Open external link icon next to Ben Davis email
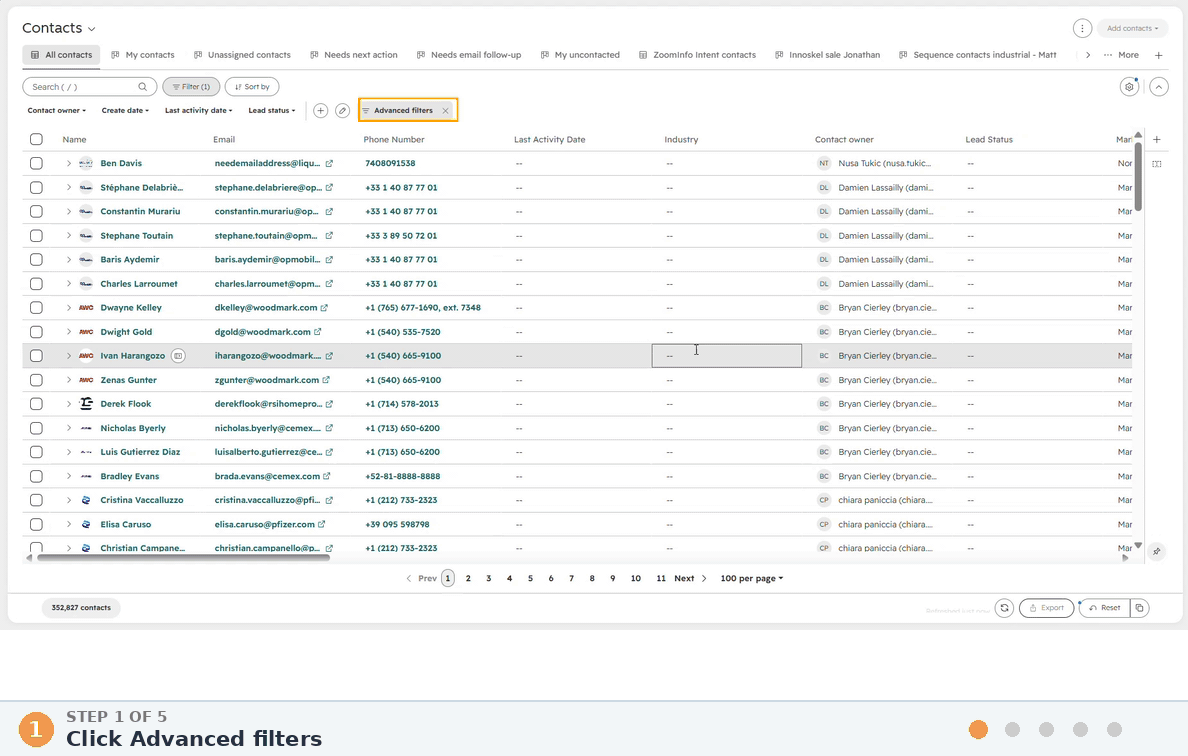This screenshot has height=756, width=1188. click(x=329, y=164)
